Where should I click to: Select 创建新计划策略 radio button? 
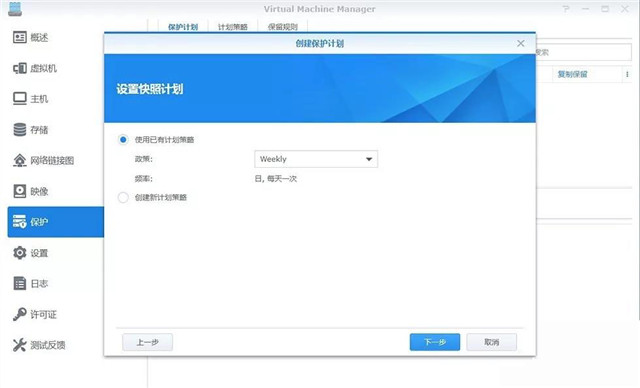pos(123,197)
